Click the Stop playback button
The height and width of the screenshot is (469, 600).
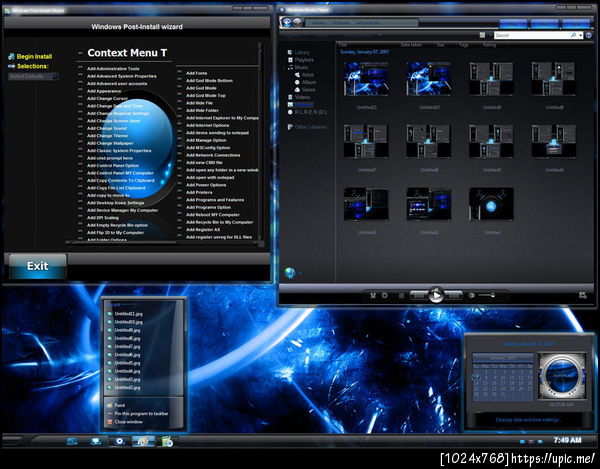[401, 295]
